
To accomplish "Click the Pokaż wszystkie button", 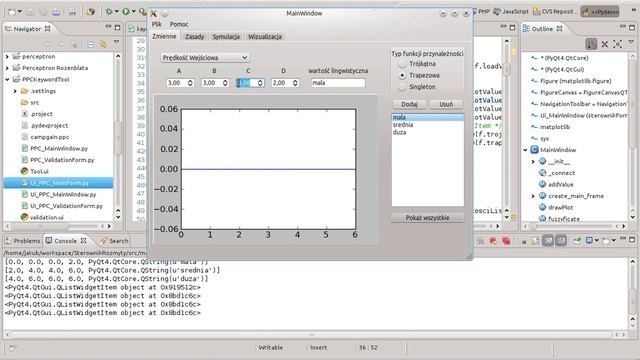I will pyautogui.click(x=427, y=218).
